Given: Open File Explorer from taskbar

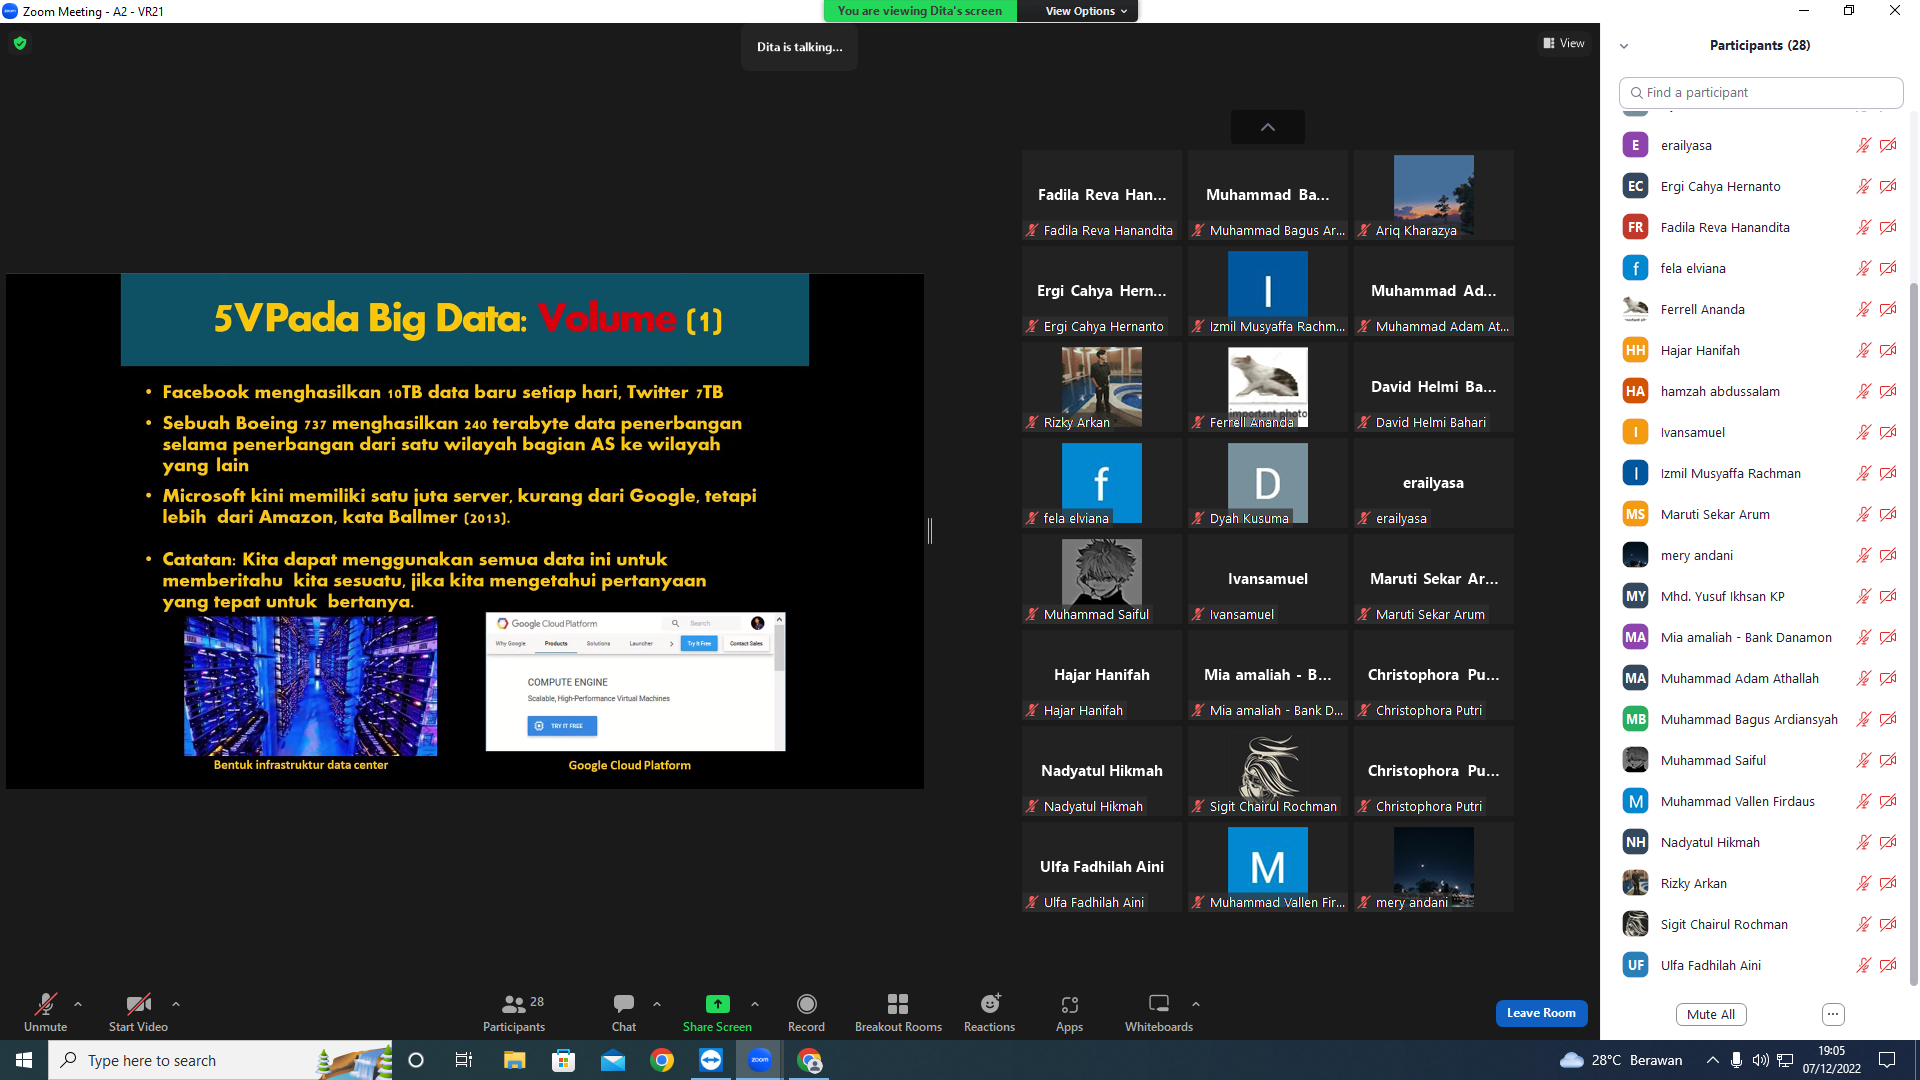Looking at the screenshot, I should [x=514, y=1060].
